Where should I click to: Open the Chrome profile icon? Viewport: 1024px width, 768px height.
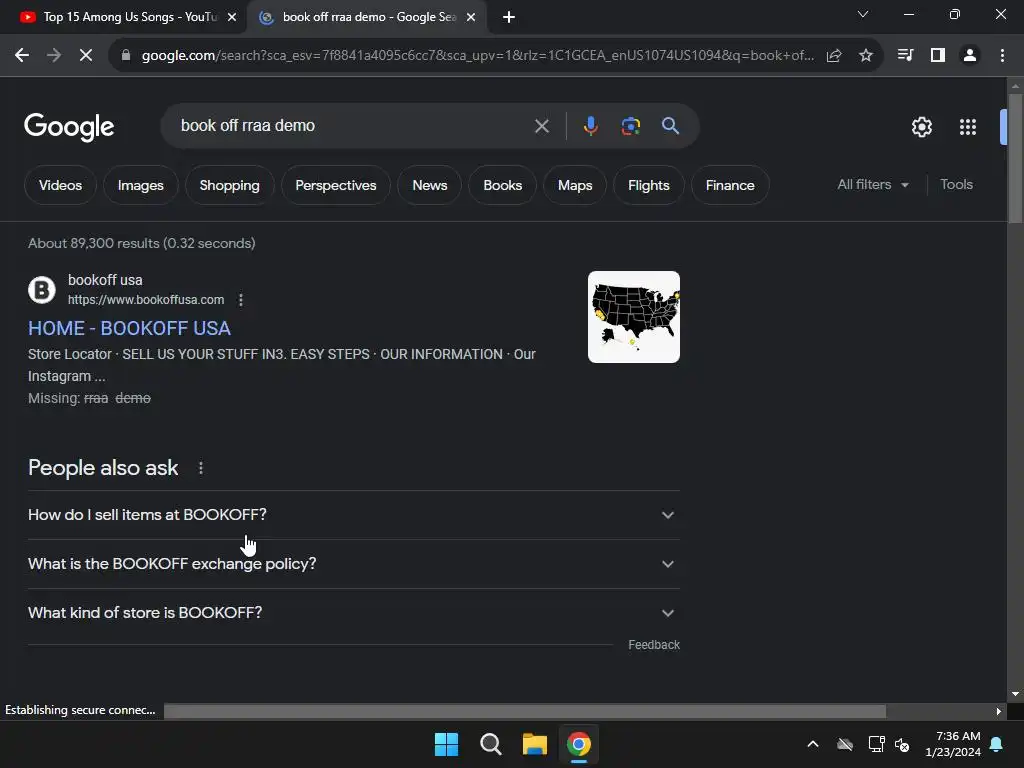970,56
